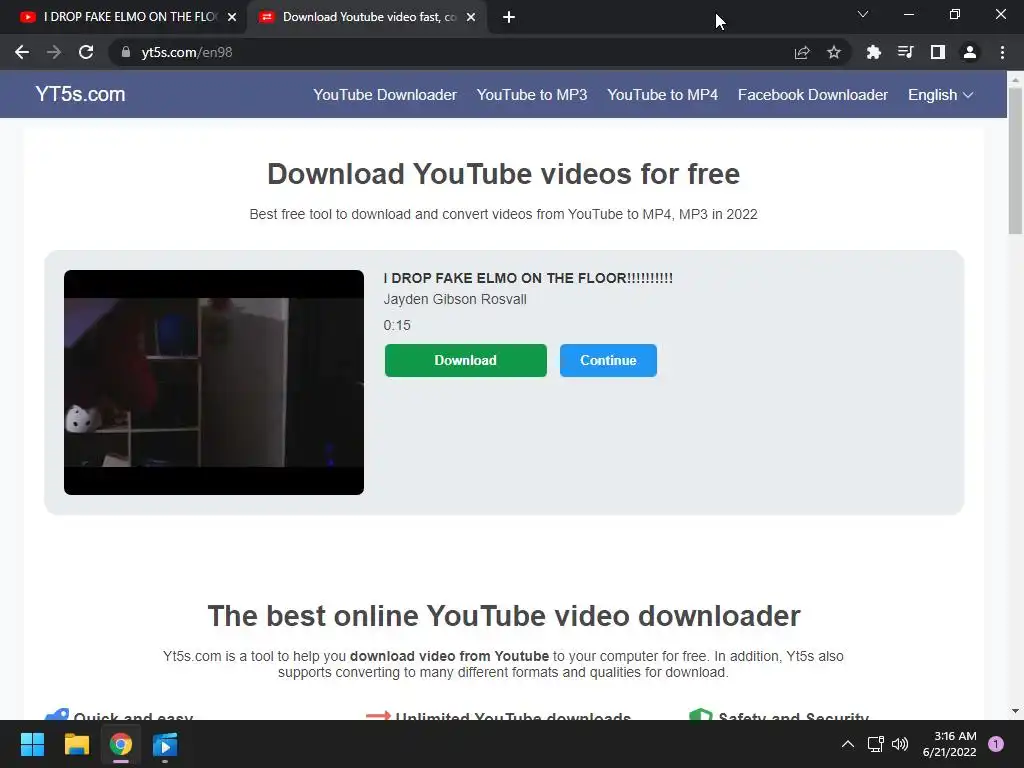The image size is (1024, 768).
Task: Open the Chrome extensions puzzle icon
Action: click(873, 52)
